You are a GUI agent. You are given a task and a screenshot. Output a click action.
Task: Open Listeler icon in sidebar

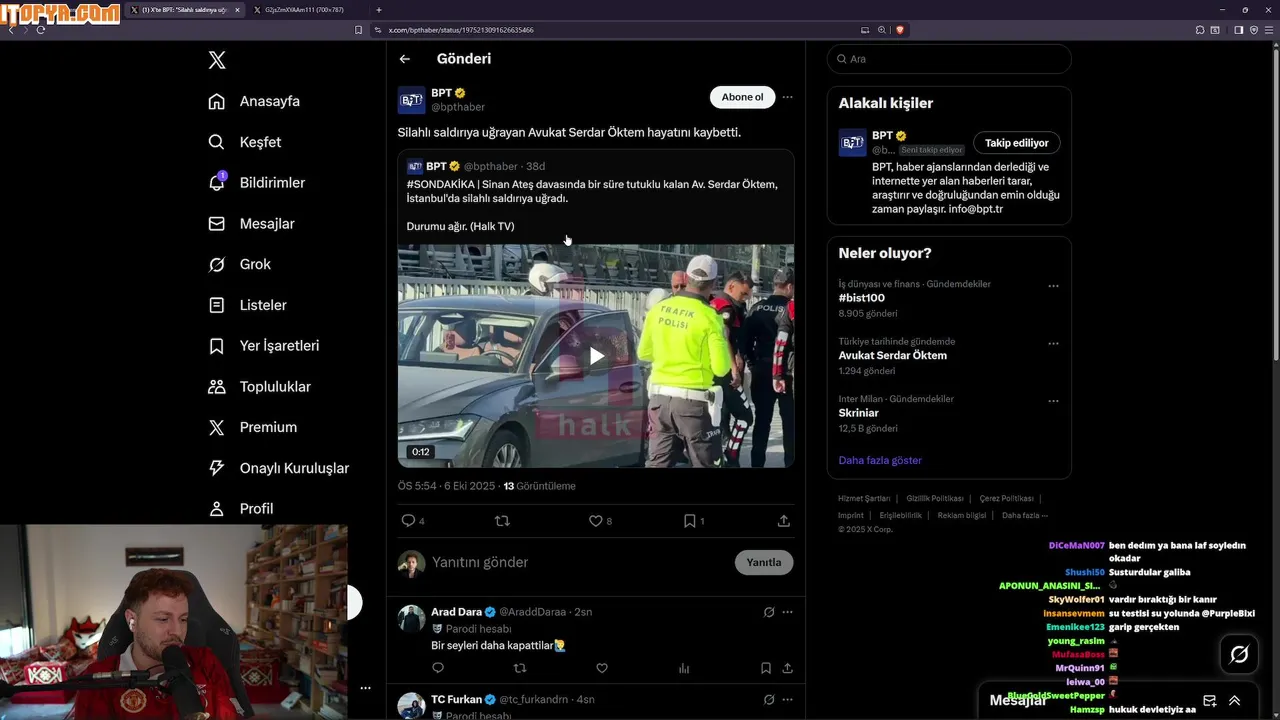click(x=216, y=305)
